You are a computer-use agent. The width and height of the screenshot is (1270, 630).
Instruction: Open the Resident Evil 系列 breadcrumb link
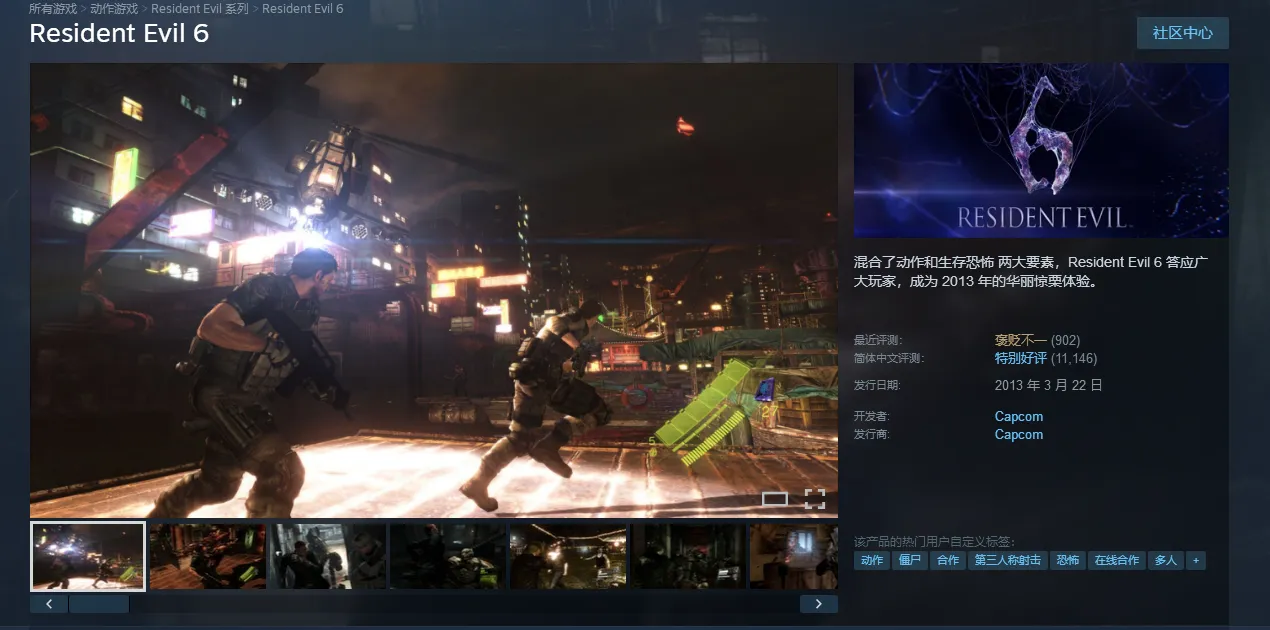[200, 9]
